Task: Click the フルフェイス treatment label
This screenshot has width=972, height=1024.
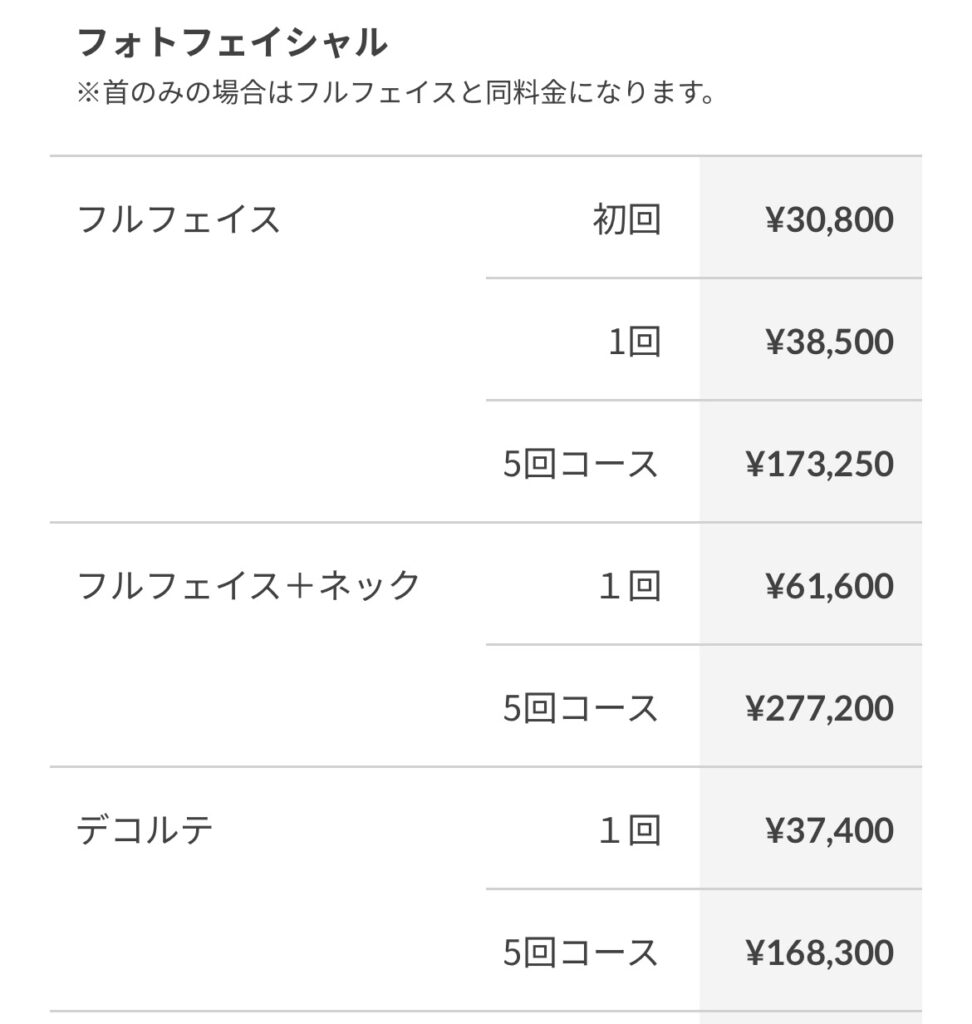Action: 178,219
